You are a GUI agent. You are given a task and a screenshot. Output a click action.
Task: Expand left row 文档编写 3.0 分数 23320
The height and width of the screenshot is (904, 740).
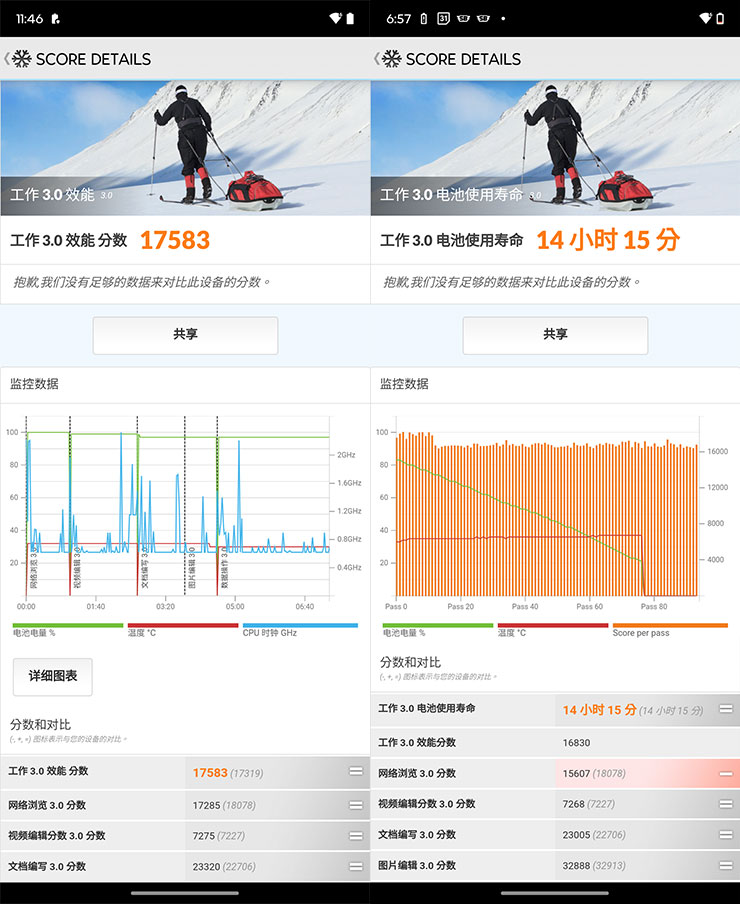coord(185,866)
